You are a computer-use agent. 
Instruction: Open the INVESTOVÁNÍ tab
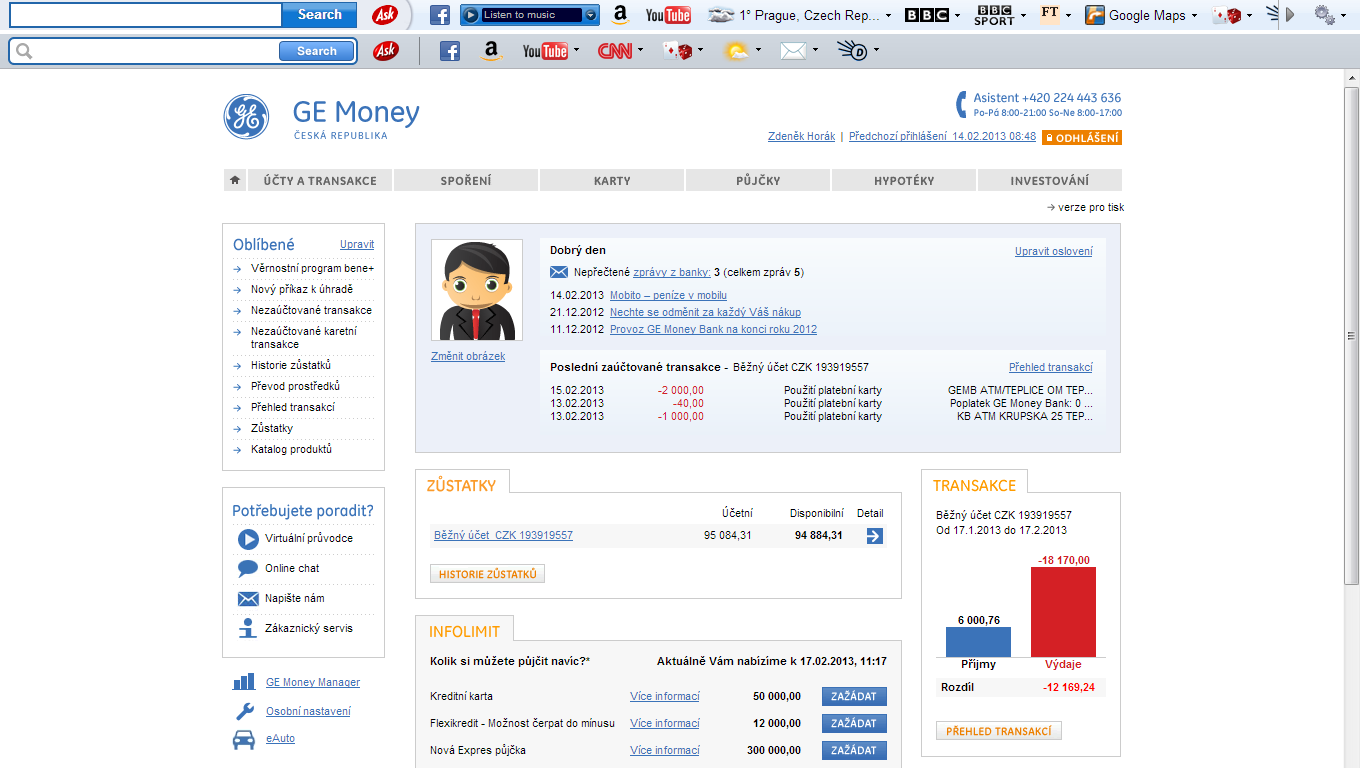pyautogui.click(x=1050, y=180)
